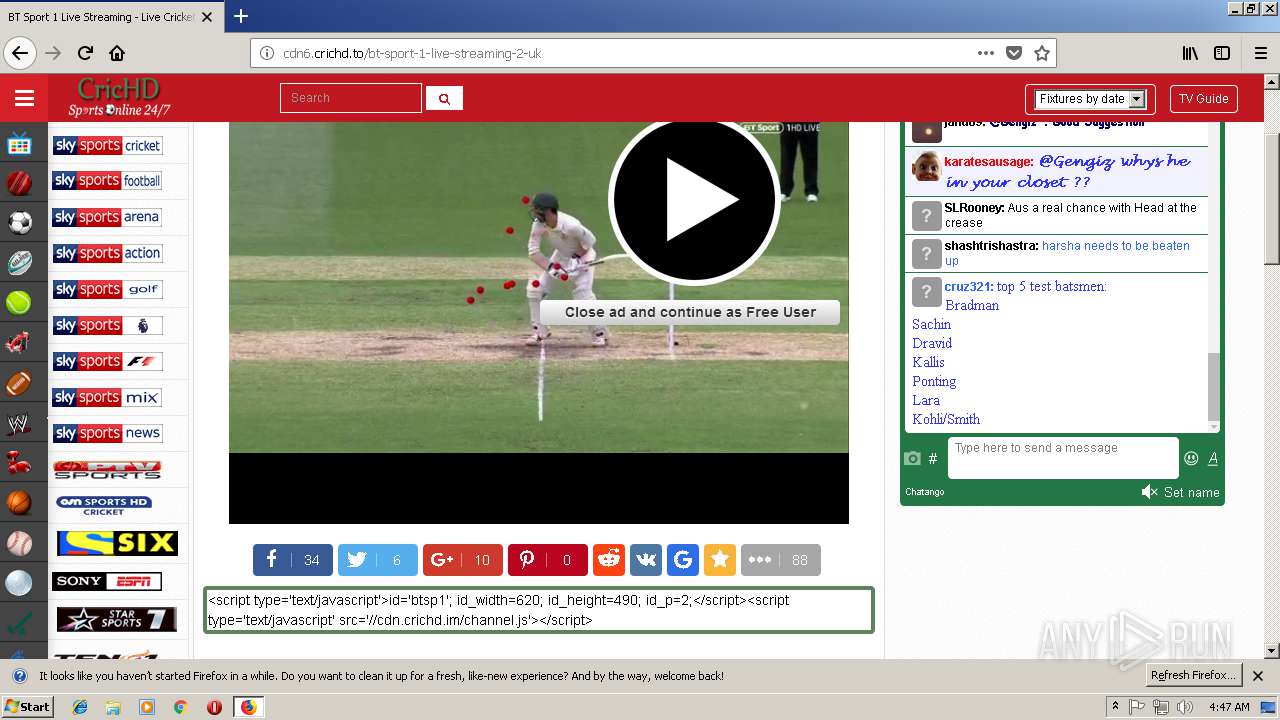Share page on Facebook
The height and width of the screenshot is (720, 1280).
(292, 560)
